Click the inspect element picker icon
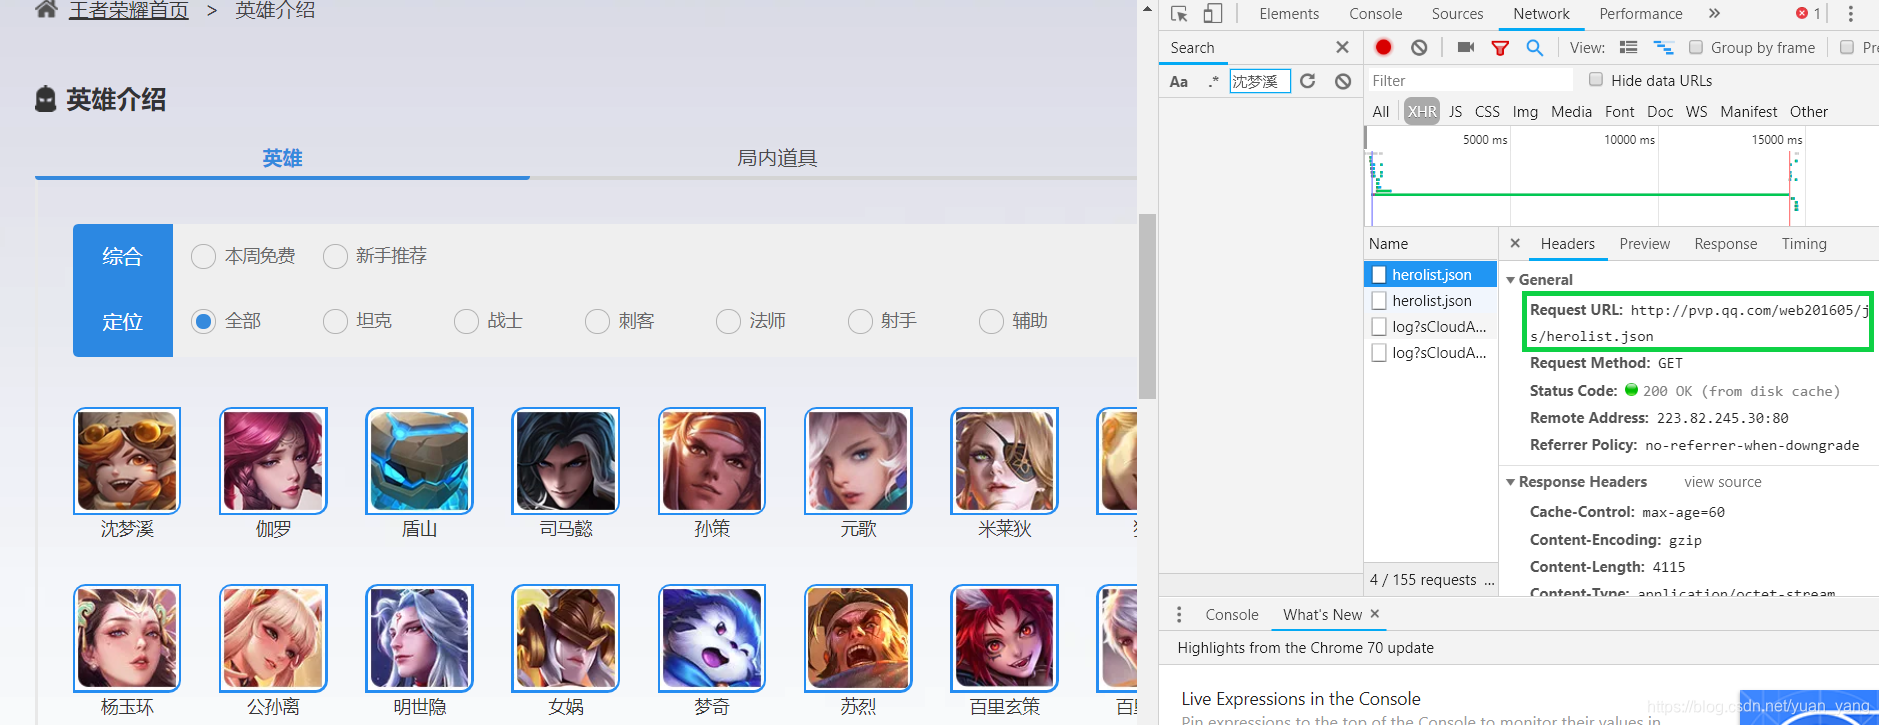1879x725 pixels. [1179, 14]
